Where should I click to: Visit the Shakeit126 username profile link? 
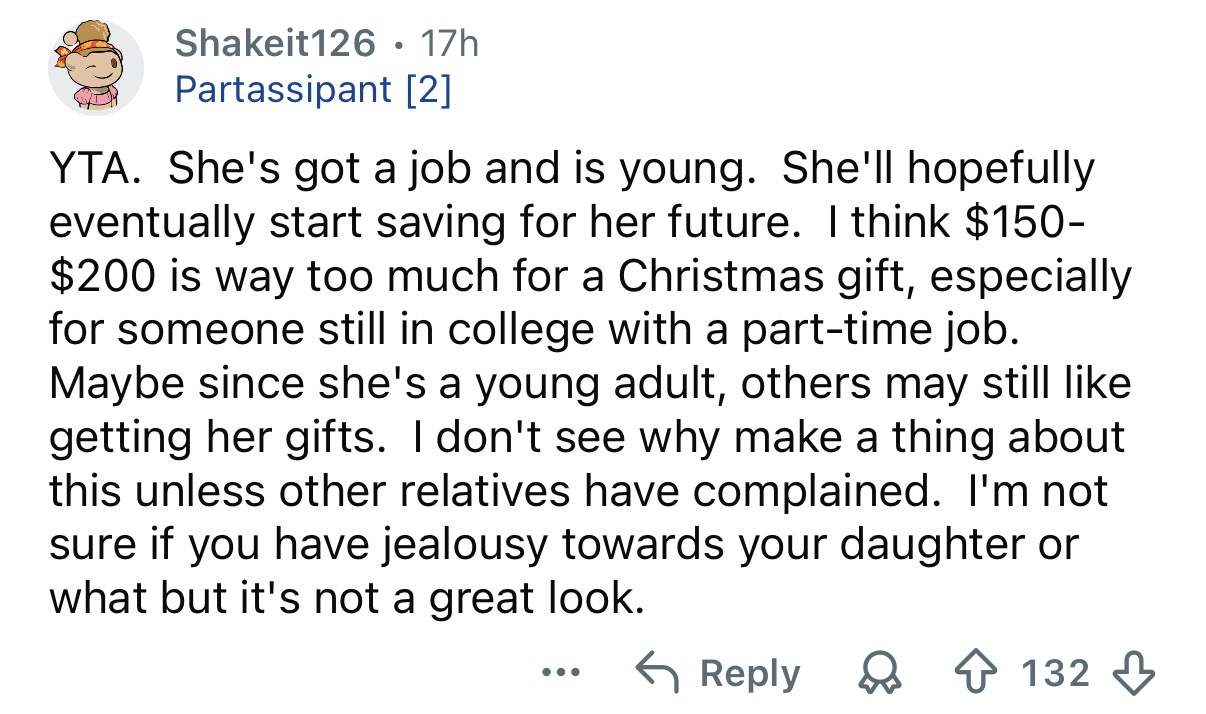(x=276, y=44)
